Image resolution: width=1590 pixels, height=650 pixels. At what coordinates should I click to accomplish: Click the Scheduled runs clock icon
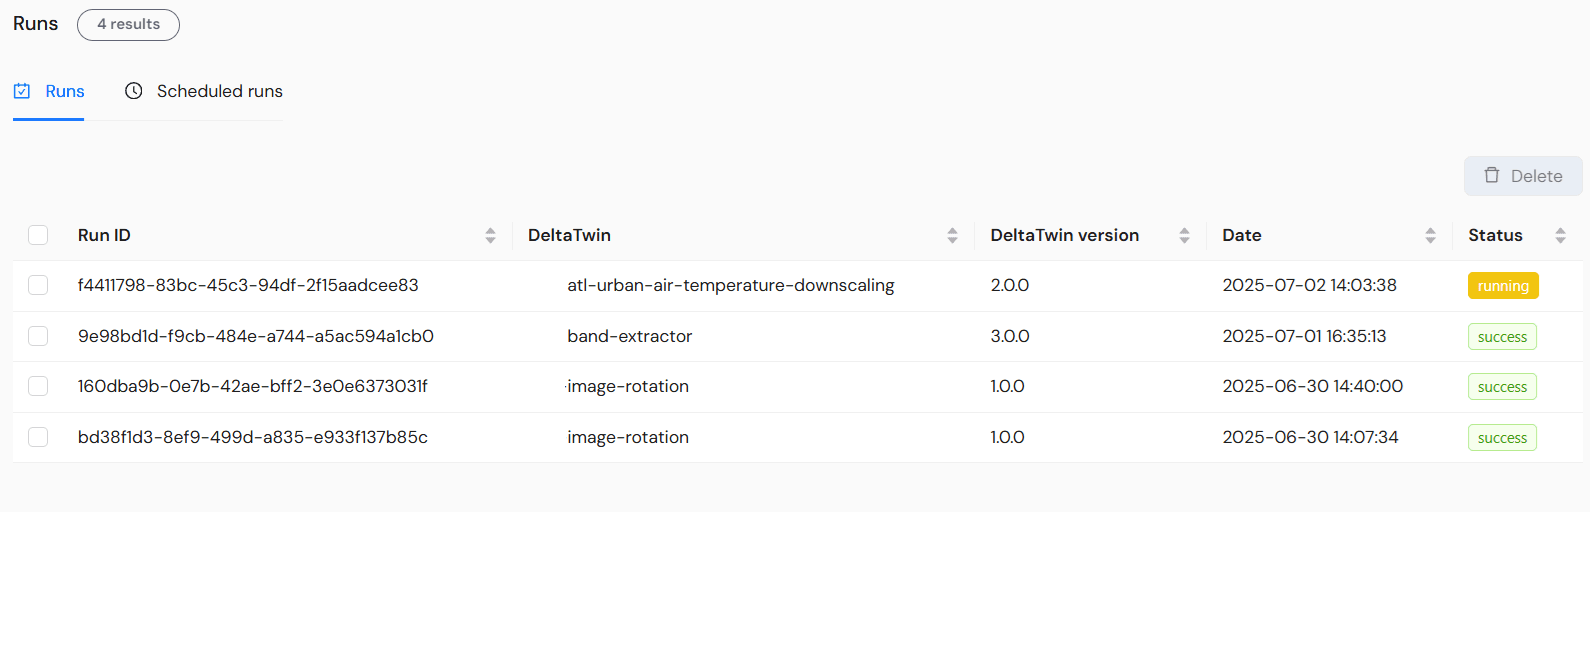point(133,91)
